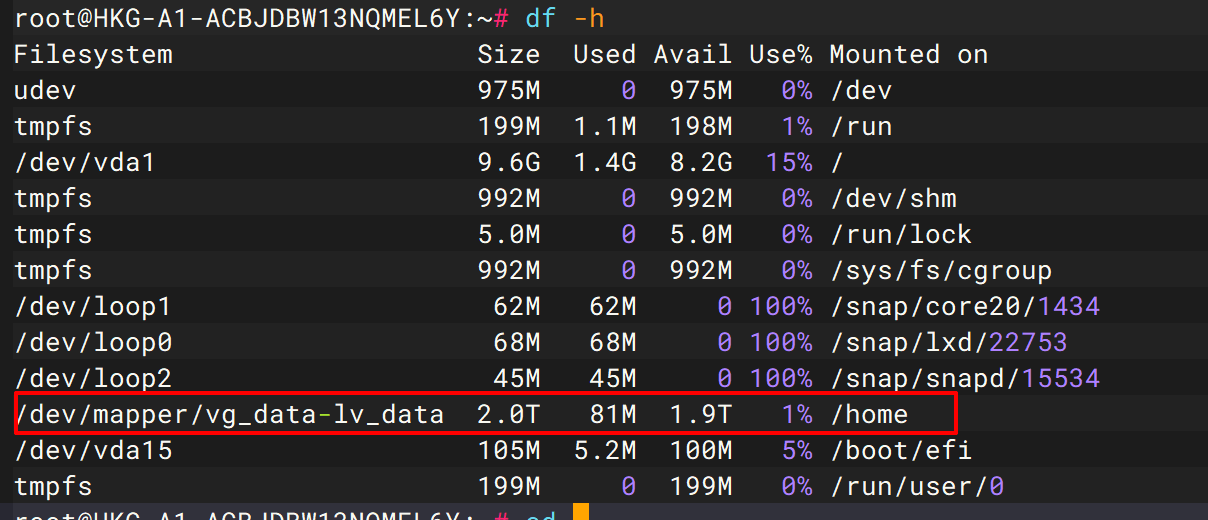Click the /dev/loop0 device name

point(93,342)
